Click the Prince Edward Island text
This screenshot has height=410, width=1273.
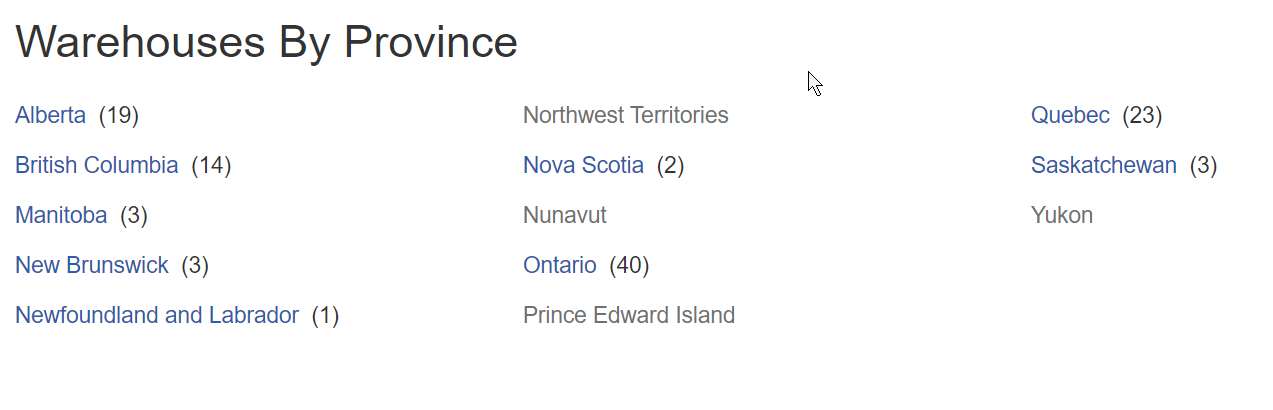pos(628,315)
